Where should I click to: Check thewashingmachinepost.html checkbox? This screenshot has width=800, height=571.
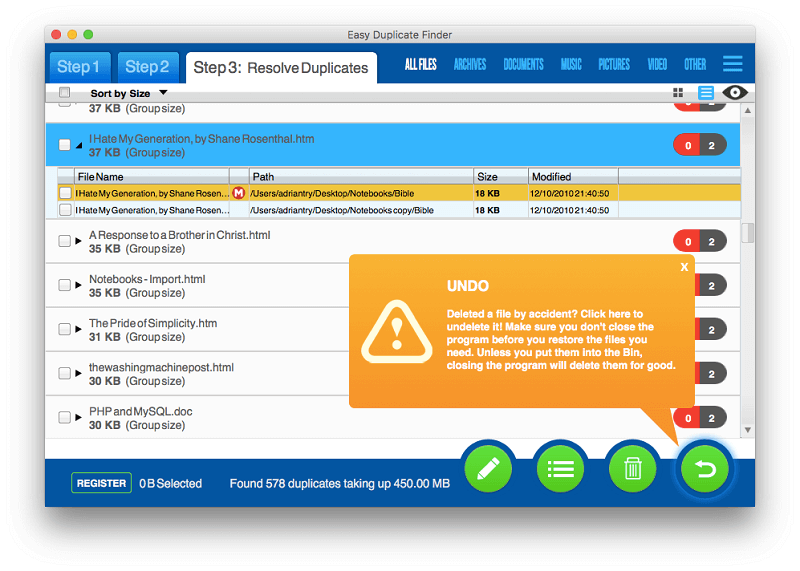point(64,373)
